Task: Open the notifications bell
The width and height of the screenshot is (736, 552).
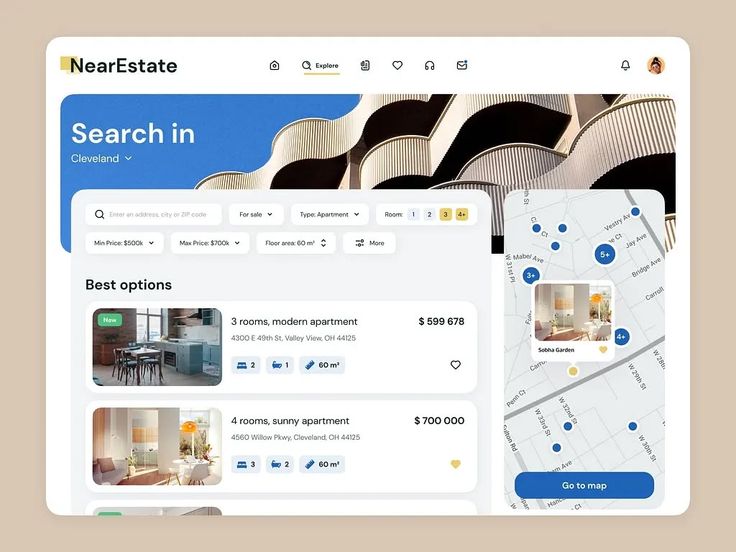Action: tap(625, 65)
